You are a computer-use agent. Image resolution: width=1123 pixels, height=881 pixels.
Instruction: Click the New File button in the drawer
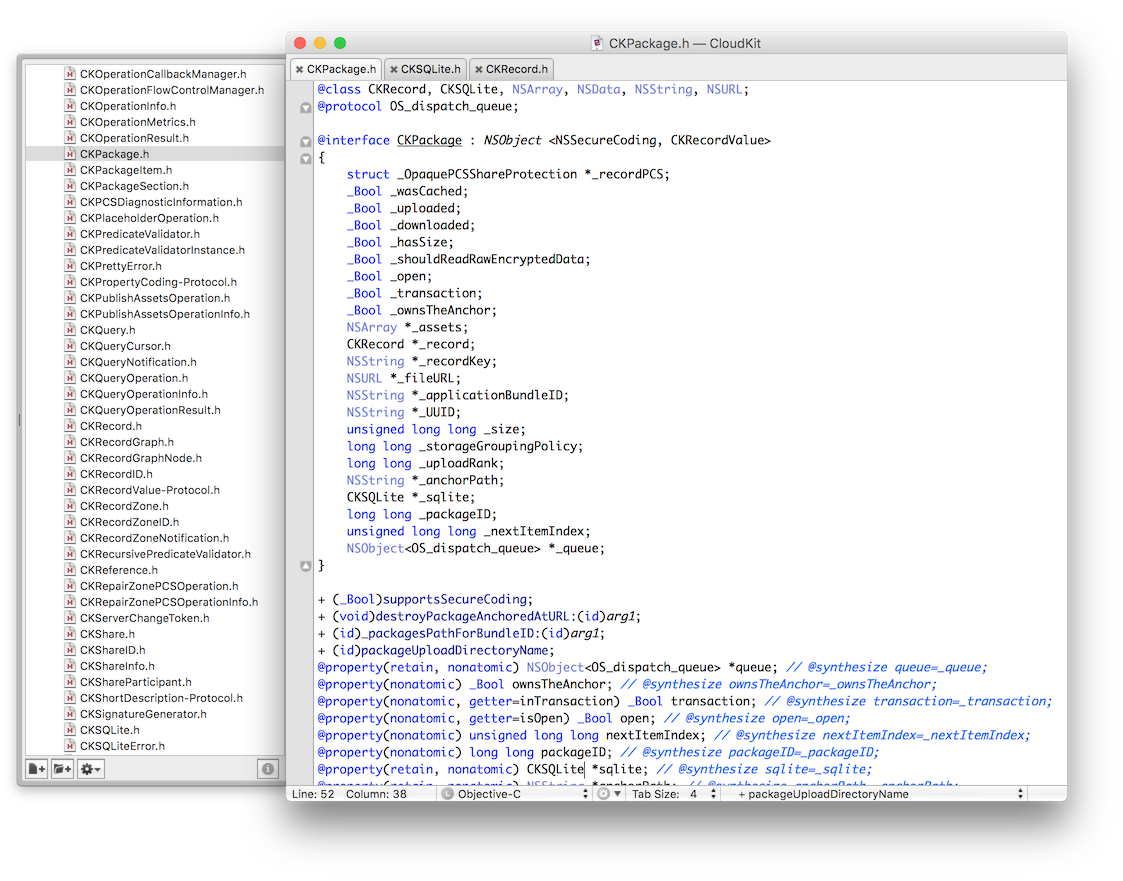coord(37,769)
